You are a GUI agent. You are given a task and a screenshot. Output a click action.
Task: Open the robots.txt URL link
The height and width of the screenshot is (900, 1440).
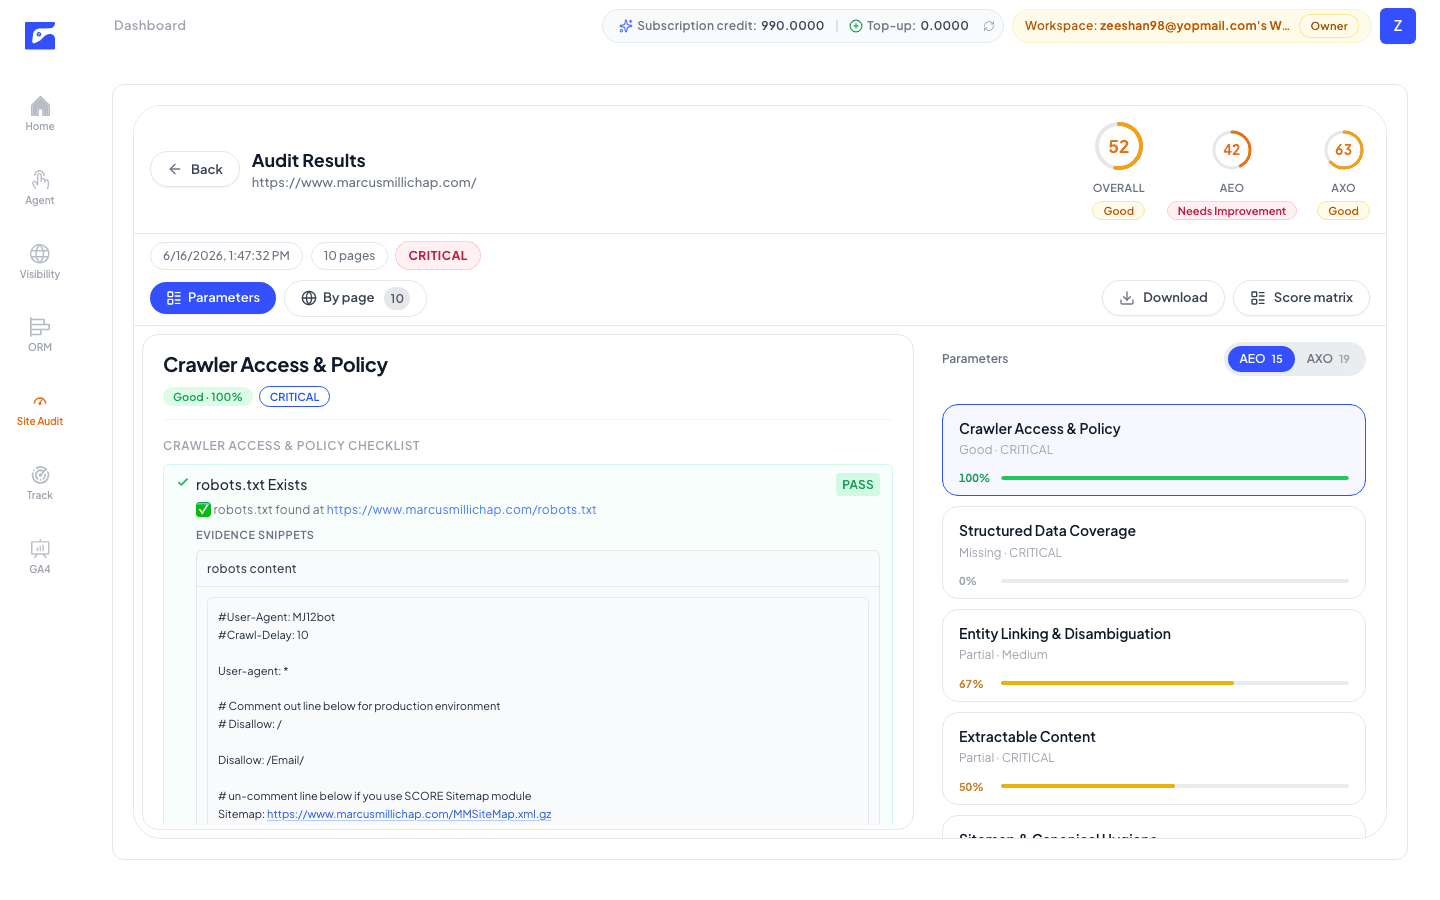[461, 510]
